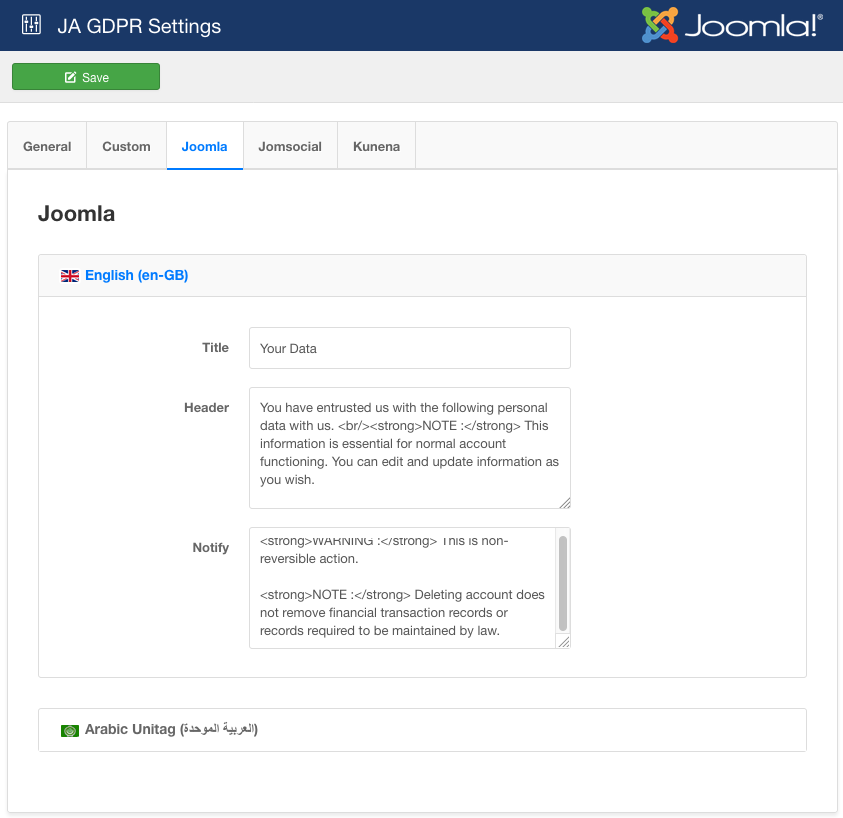Collapse the English (en-GB) section
This screenshot has width=843, height=818.
(136, 275)
